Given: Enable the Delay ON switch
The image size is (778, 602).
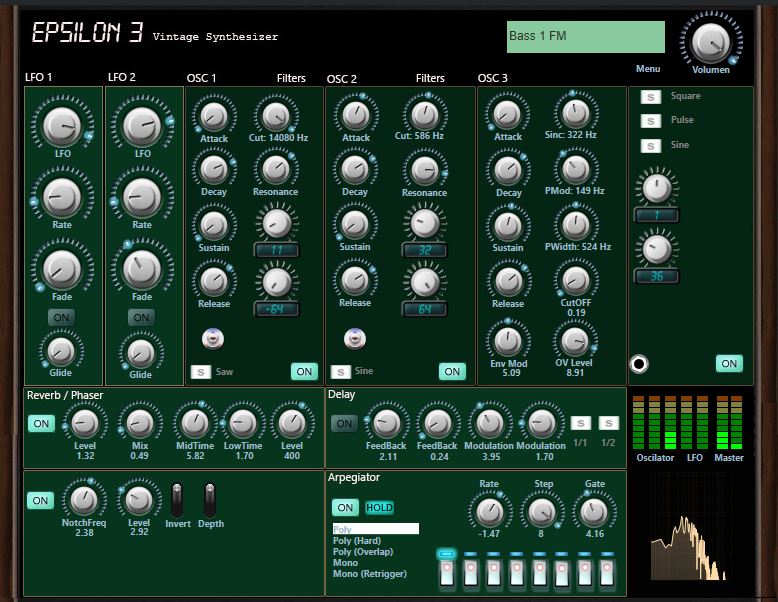Looking at the screenshot, I should [x=343, y=423].
